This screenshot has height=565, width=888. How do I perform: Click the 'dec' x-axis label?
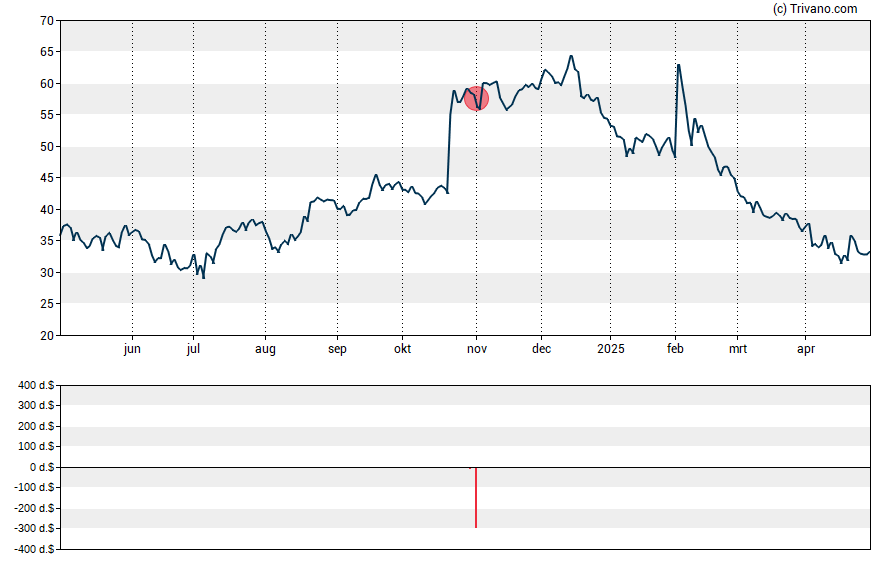(541, 349)
